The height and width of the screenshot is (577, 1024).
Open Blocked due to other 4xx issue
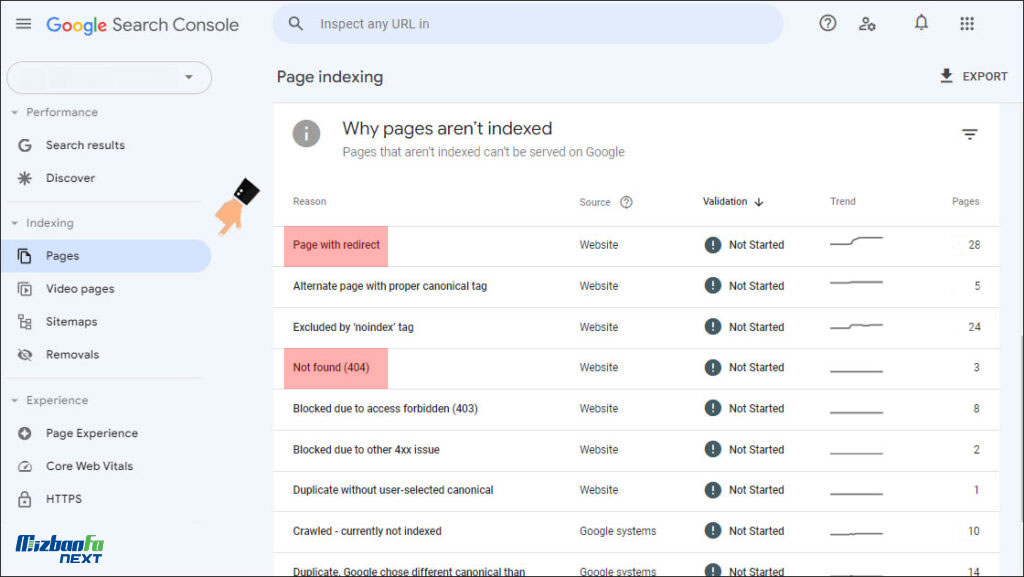point(366,450)
